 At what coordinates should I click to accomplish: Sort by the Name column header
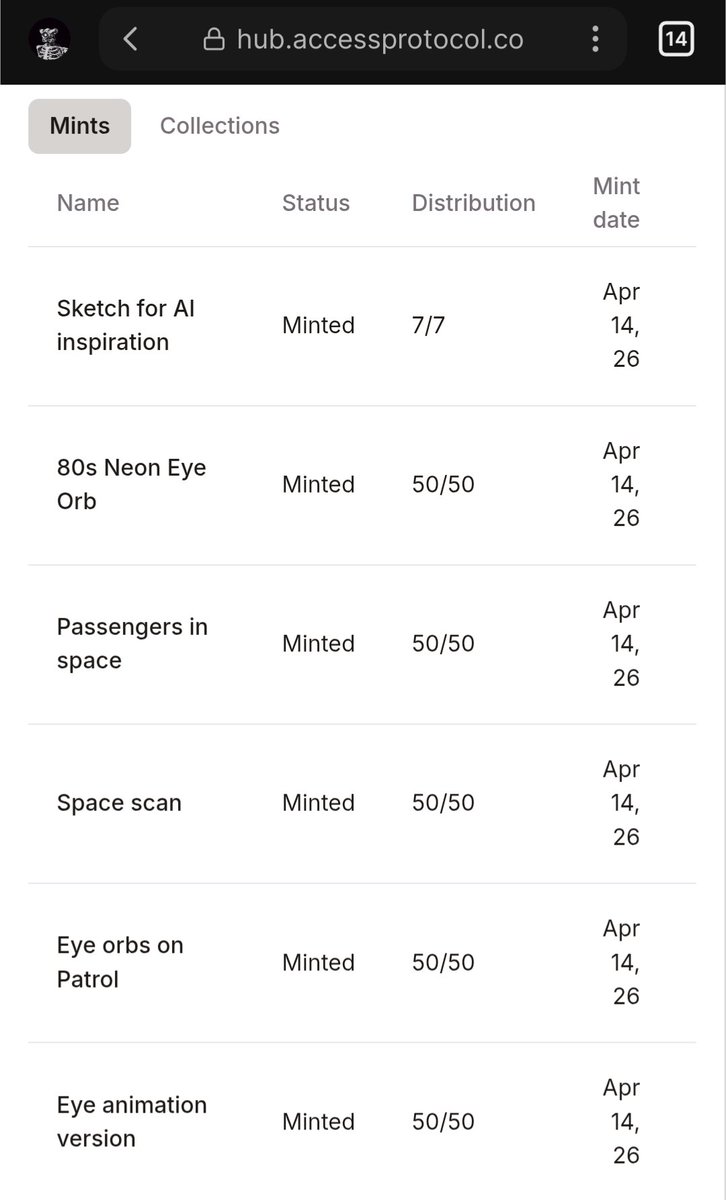click(x=88, y=203)
